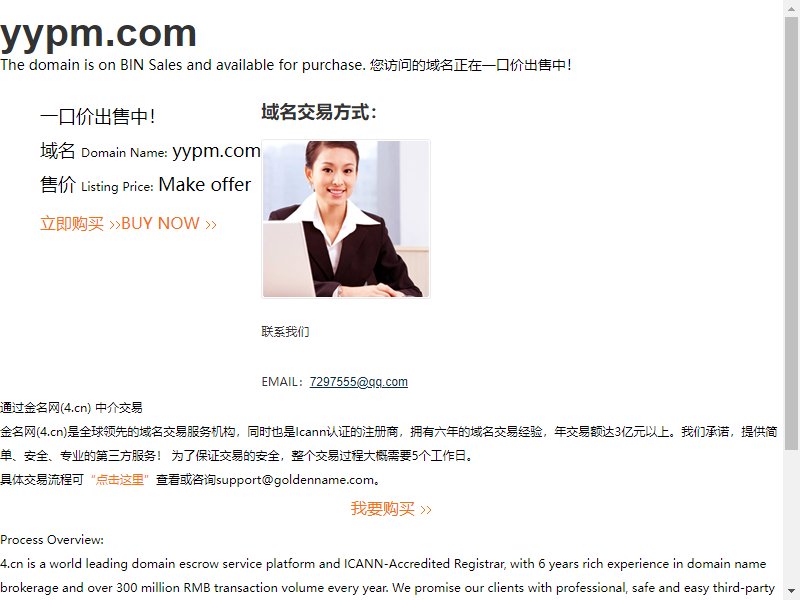Click the large yypm.com page heading

(x=98, y=34)
